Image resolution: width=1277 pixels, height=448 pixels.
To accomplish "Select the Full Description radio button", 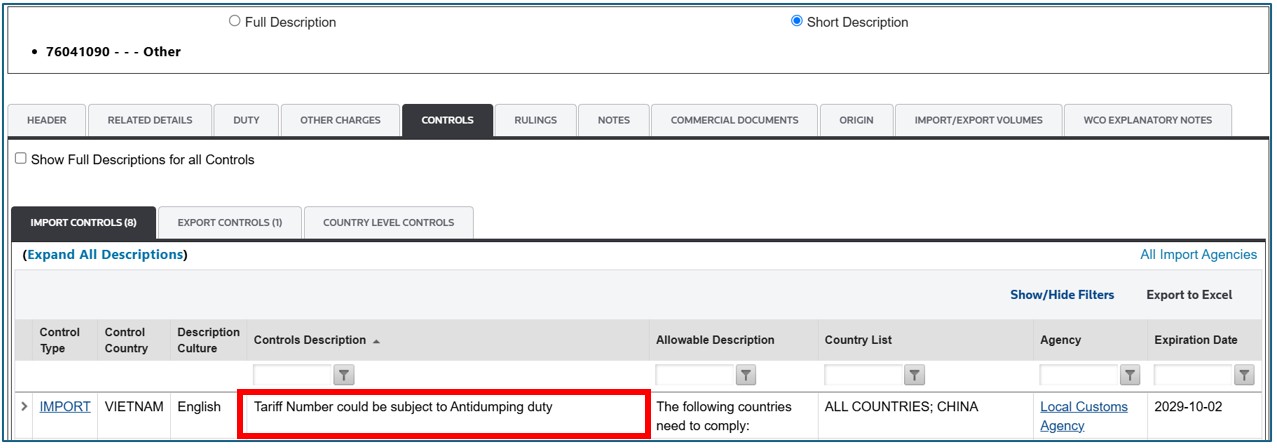I will click(x=235, y=21).
